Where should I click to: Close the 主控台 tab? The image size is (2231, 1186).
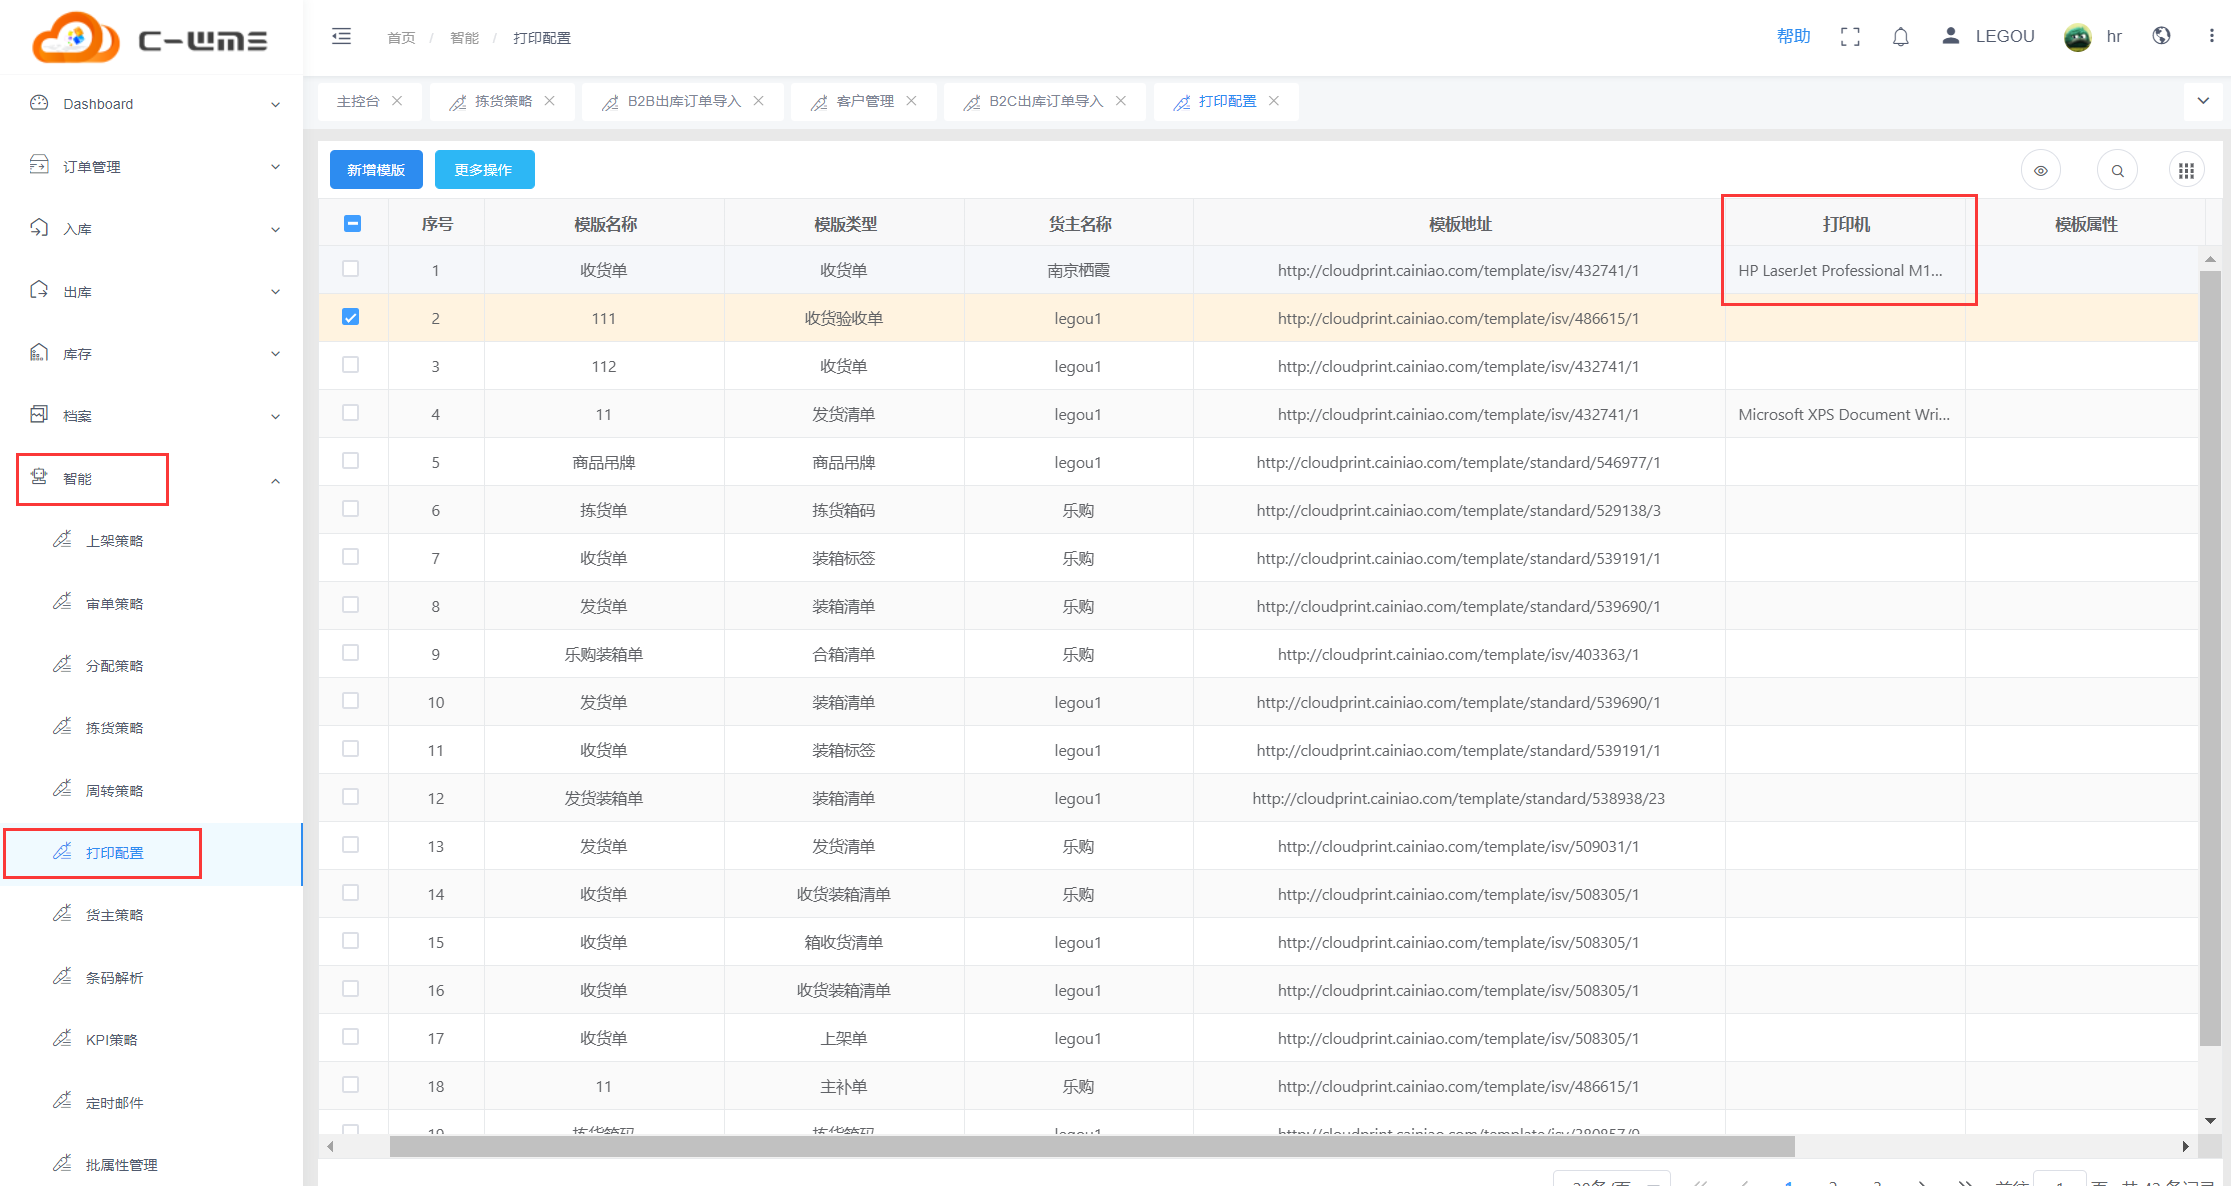397,101
